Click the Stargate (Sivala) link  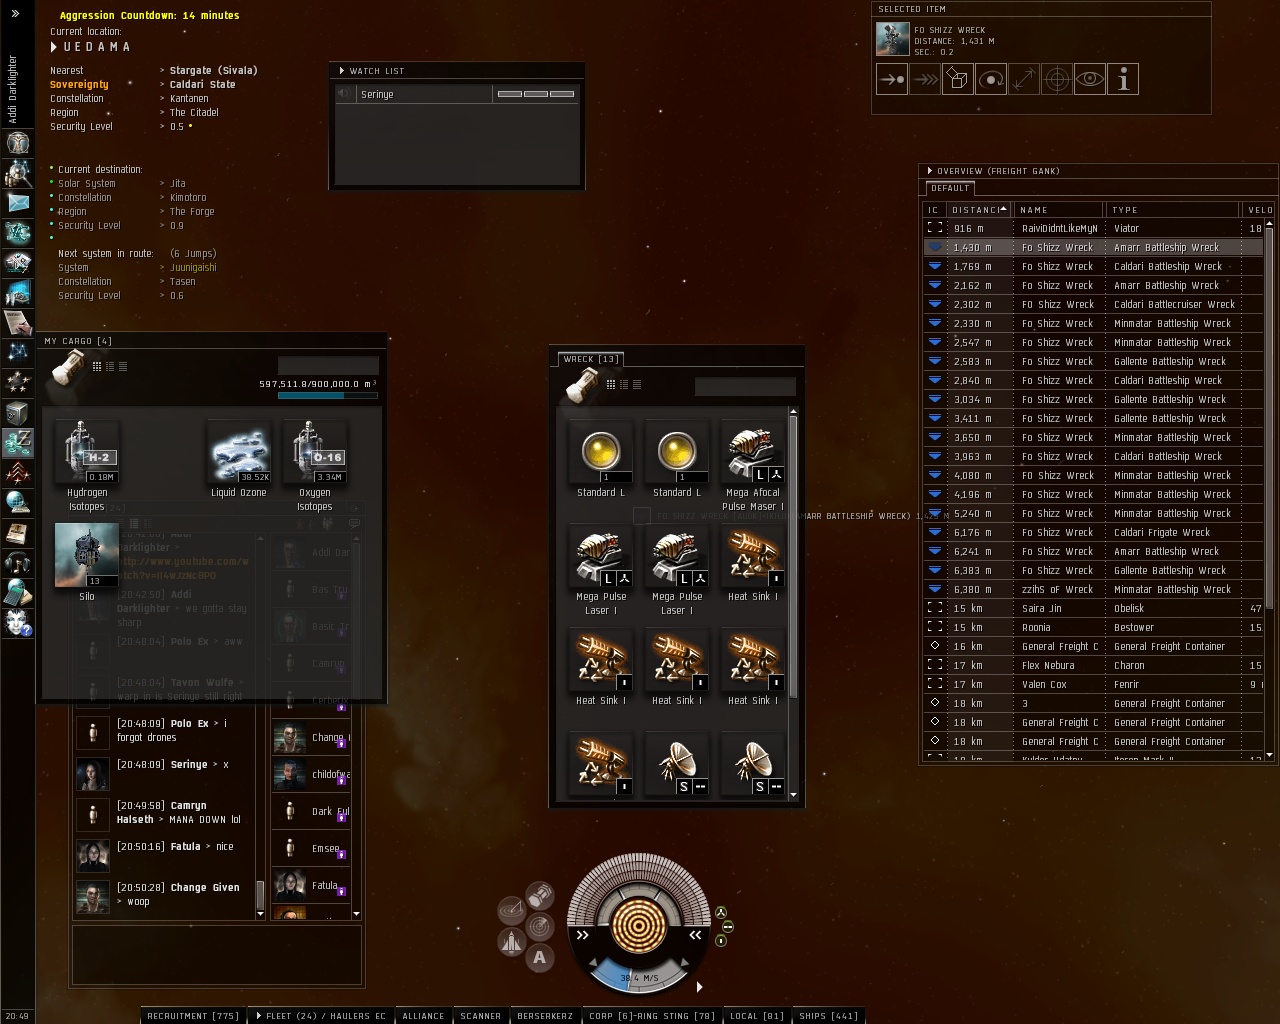[214, 71]
